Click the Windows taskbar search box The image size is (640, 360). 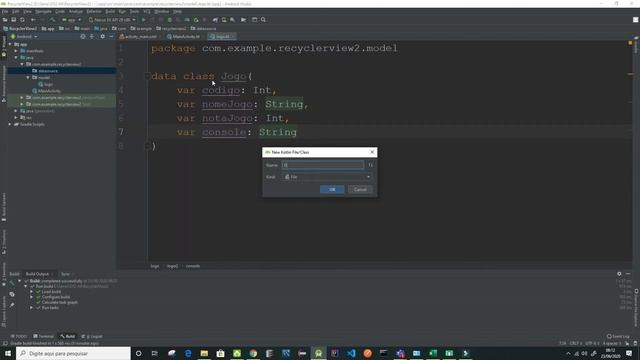[73, 353]
